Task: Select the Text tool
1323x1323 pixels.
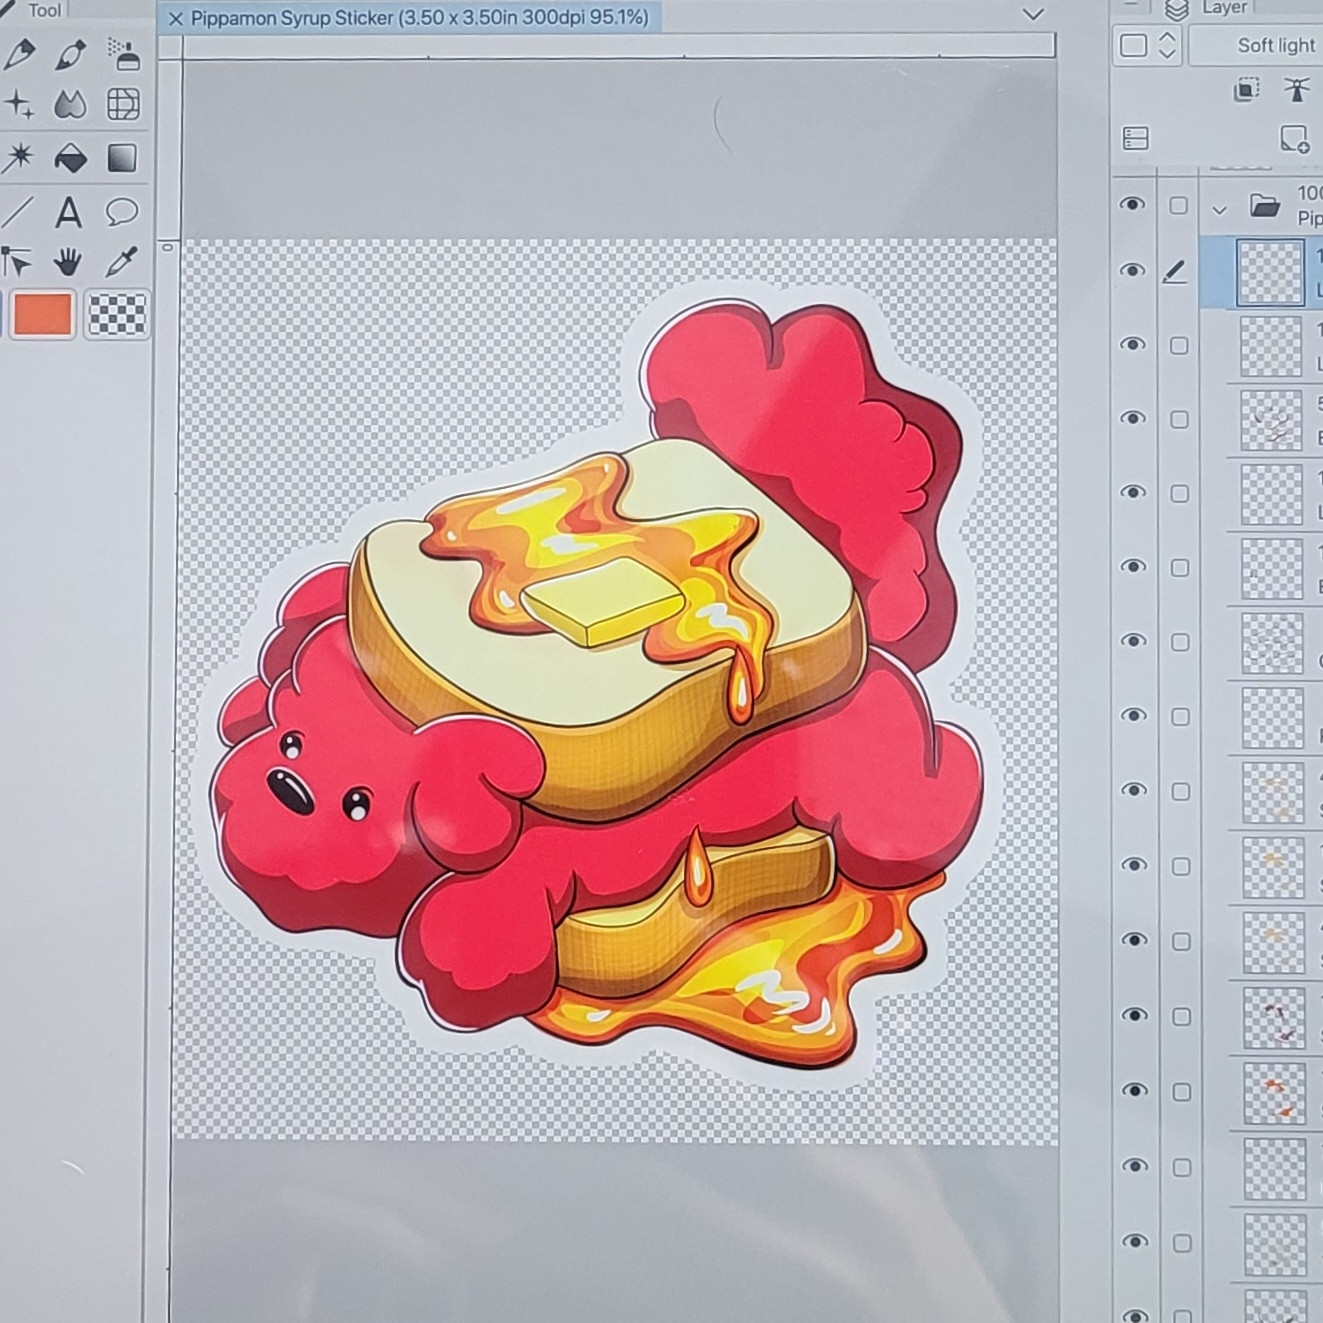Action: (68, 212)
